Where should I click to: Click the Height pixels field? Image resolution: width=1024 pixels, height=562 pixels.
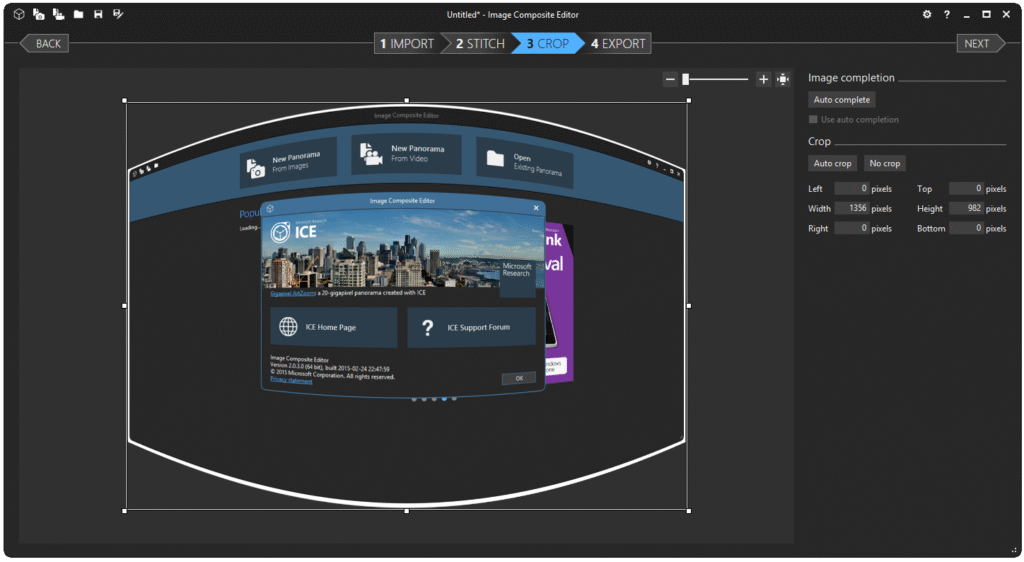[965, 208]
